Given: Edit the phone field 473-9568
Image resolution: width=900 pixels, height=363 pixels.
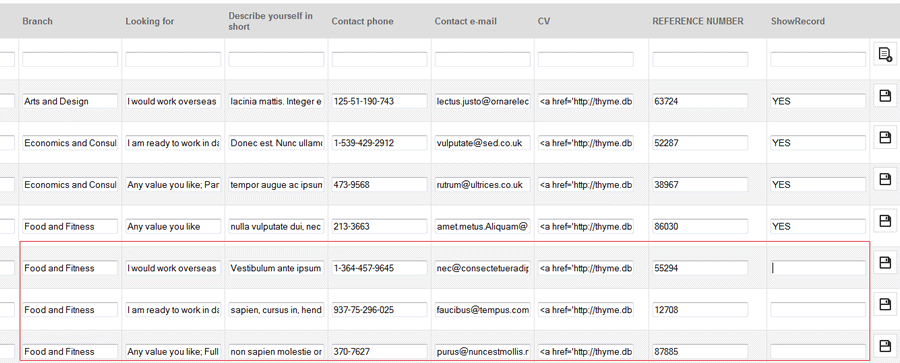Looking at the screenshot, I should pyautogui.click(x=379, y=184).
